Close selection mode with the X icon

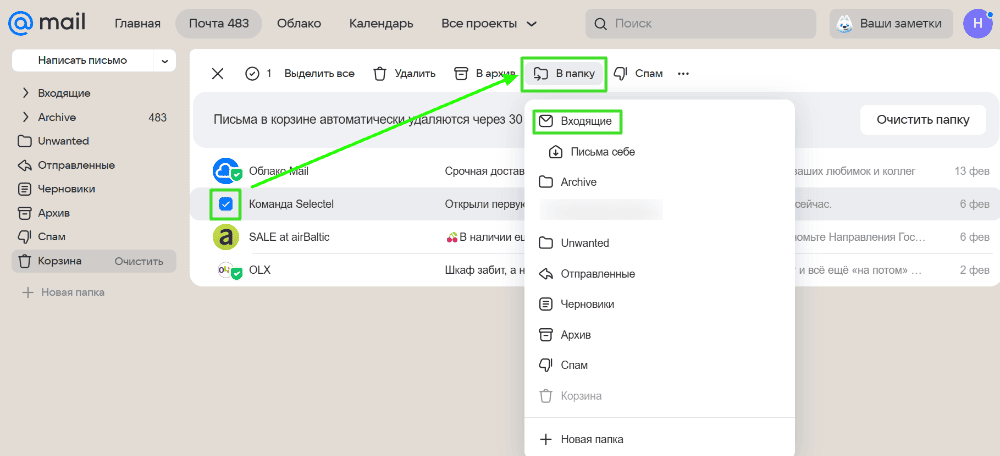click(x=217, y=73)
